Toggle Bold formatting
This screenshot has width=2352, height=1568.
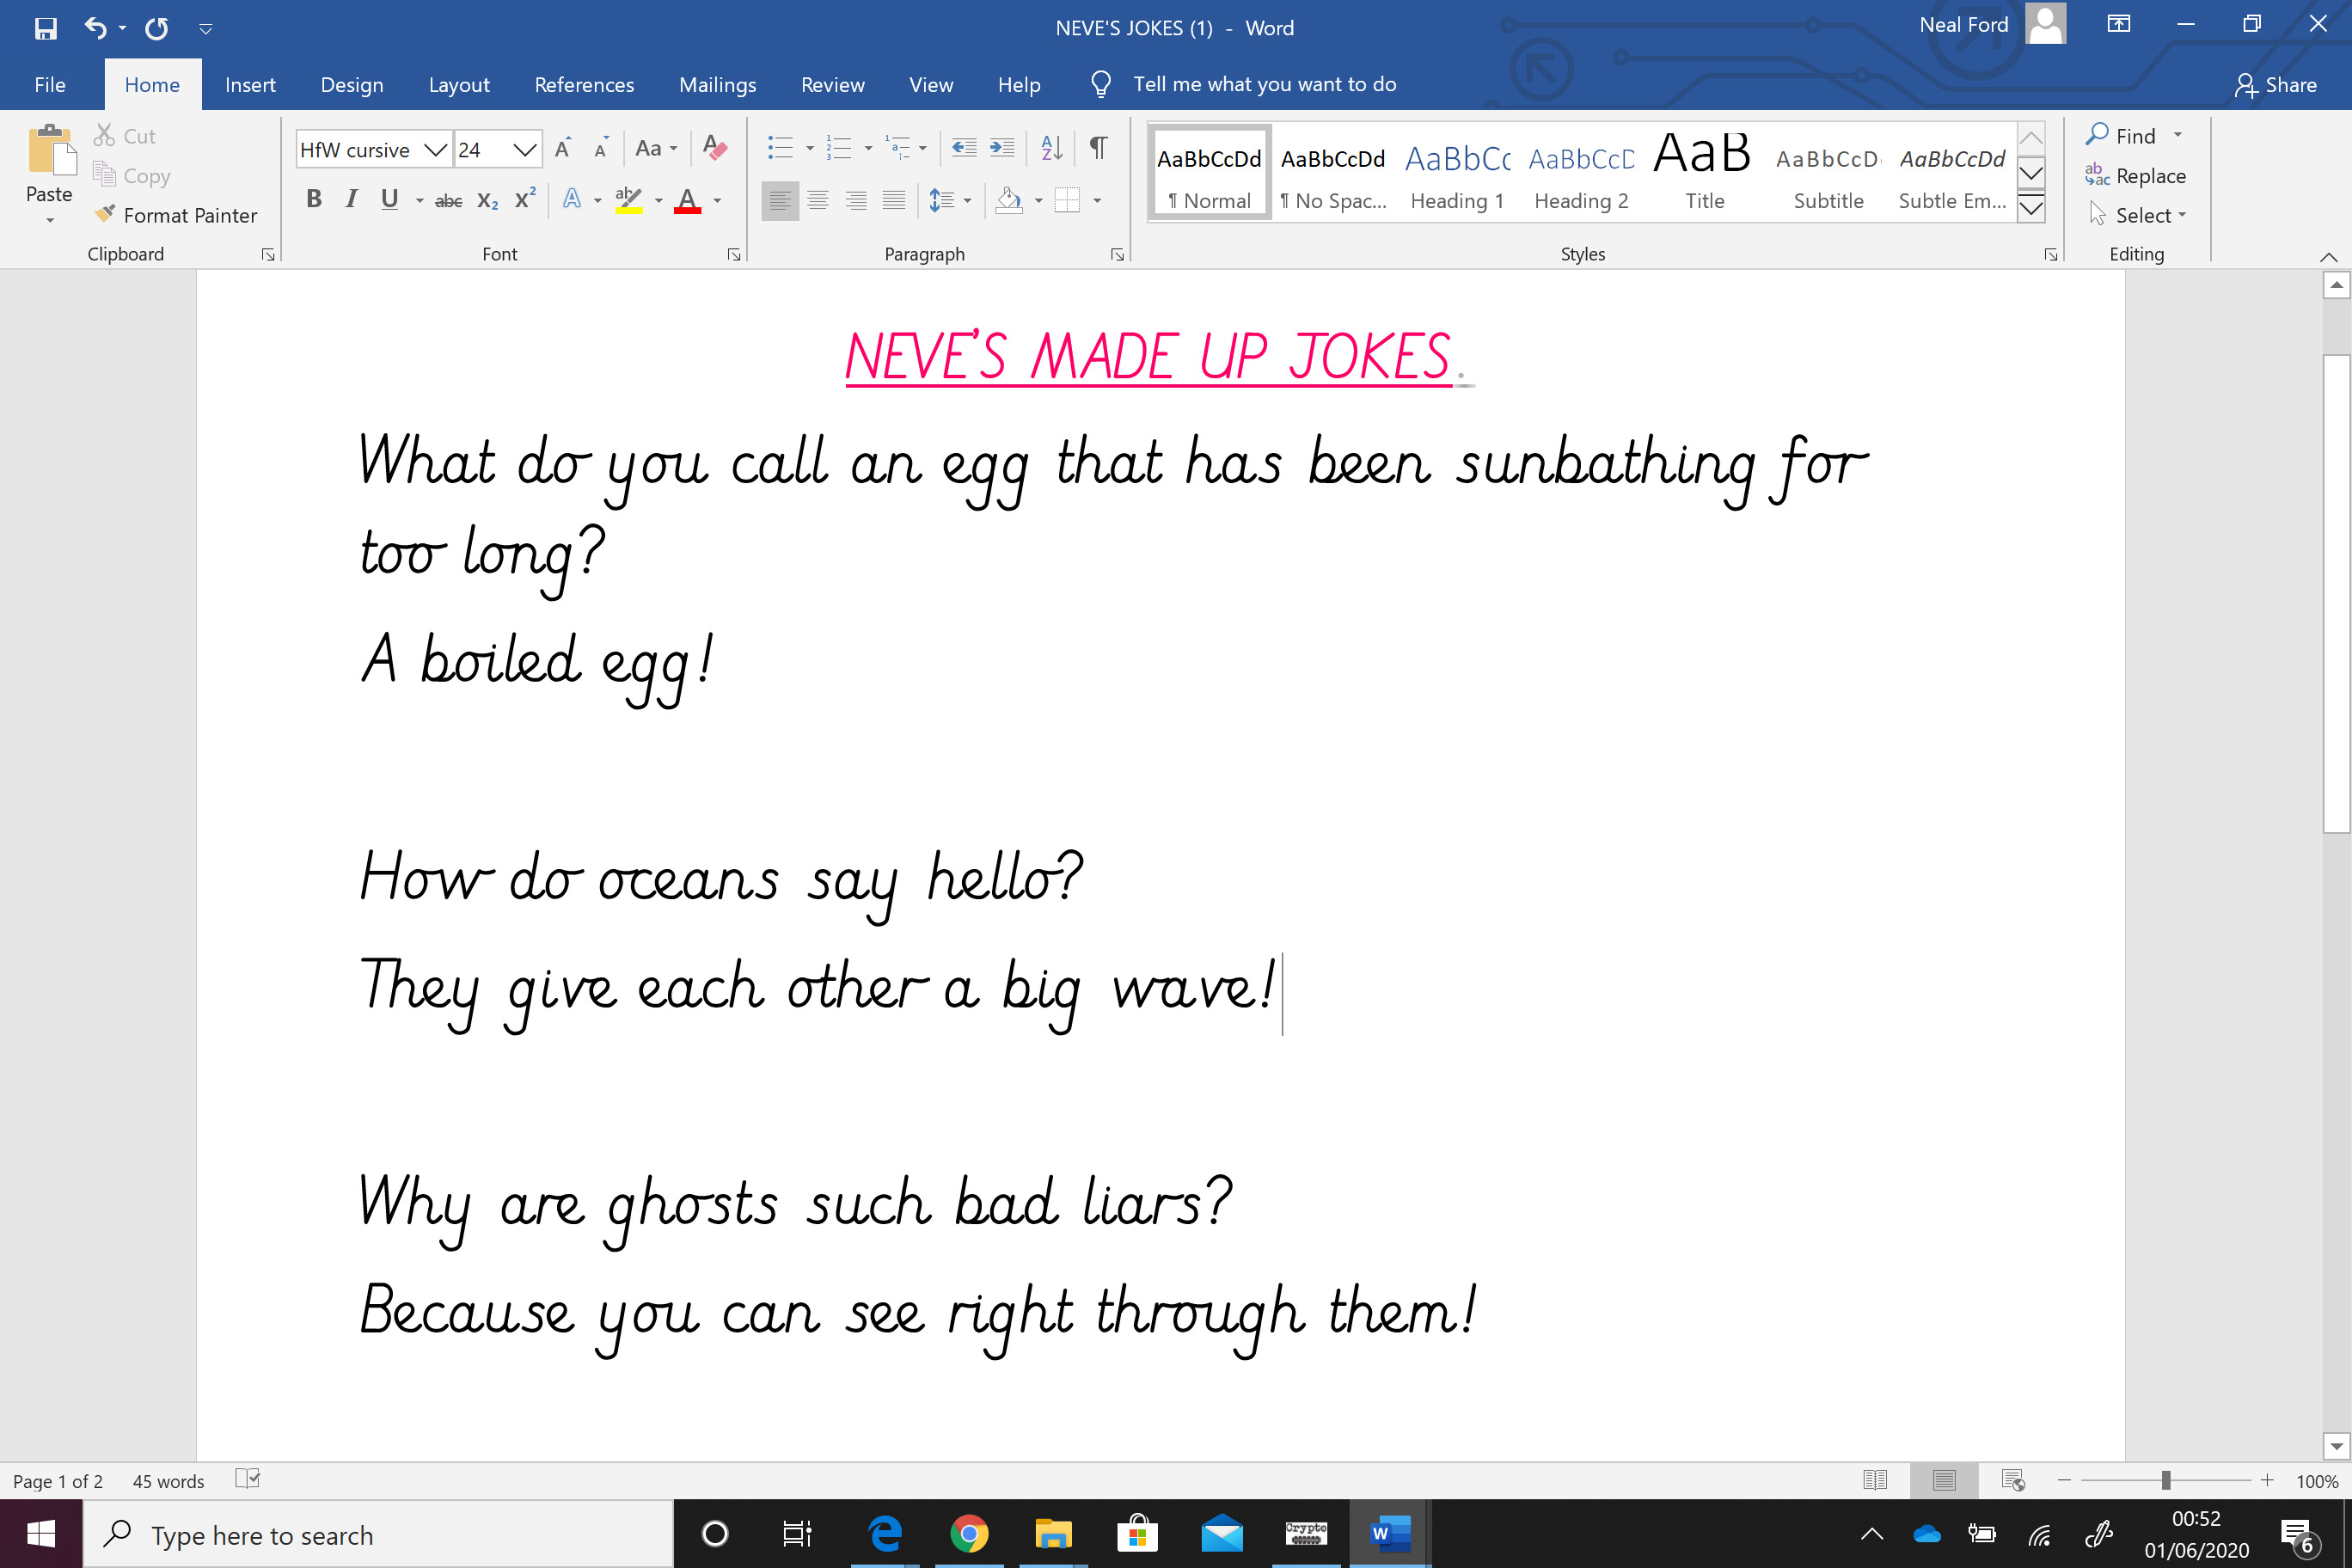point(314,199)
